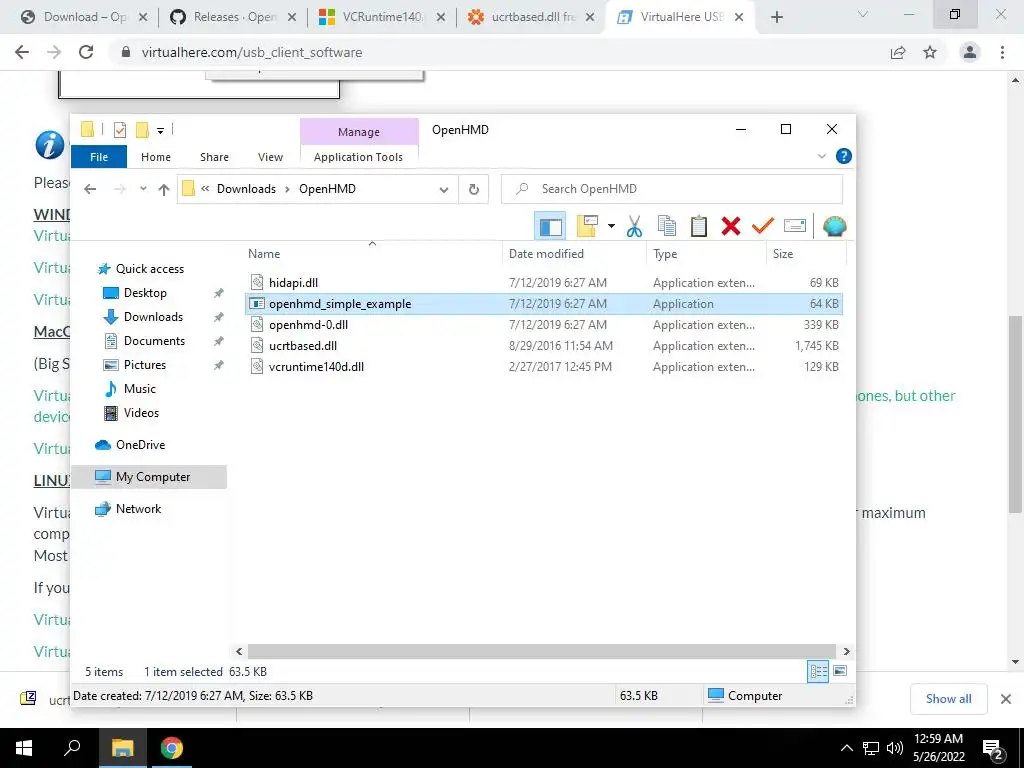1024x768 pixels.
Task: Select Pictures in navigation pane
Action: (x=145, y=365)
